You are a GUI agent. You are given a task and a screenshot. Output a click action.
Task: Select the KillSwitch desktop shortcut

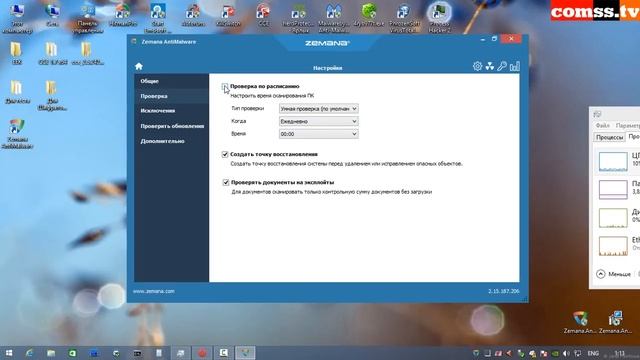pos(228,16)
